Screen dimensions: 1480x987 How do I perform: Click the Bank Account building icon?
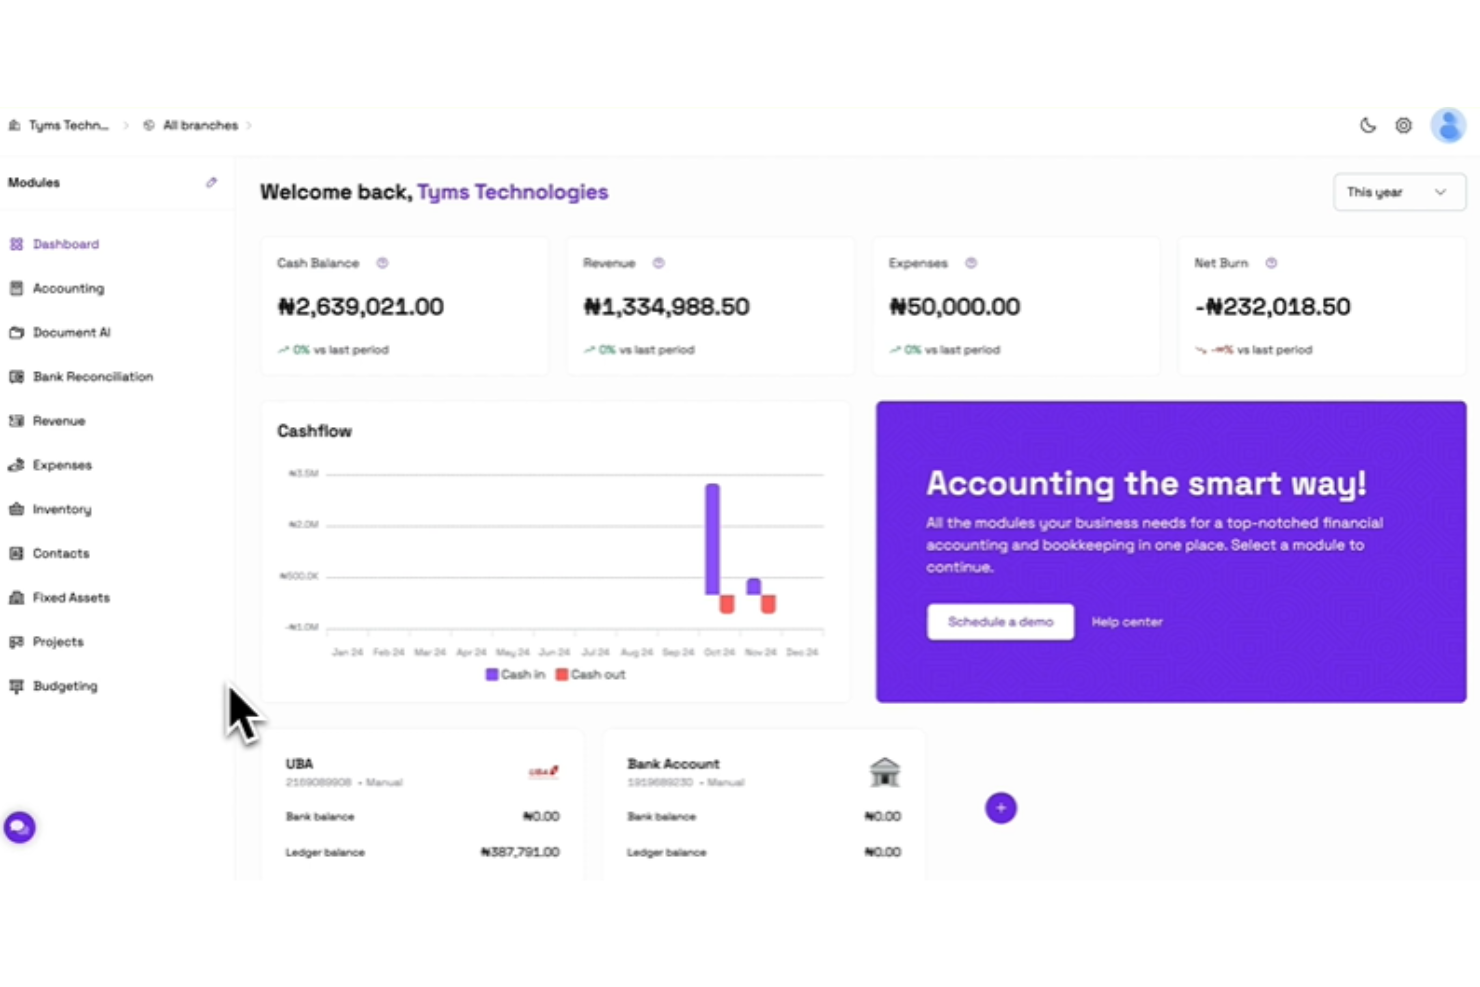[x=885, y=772]
